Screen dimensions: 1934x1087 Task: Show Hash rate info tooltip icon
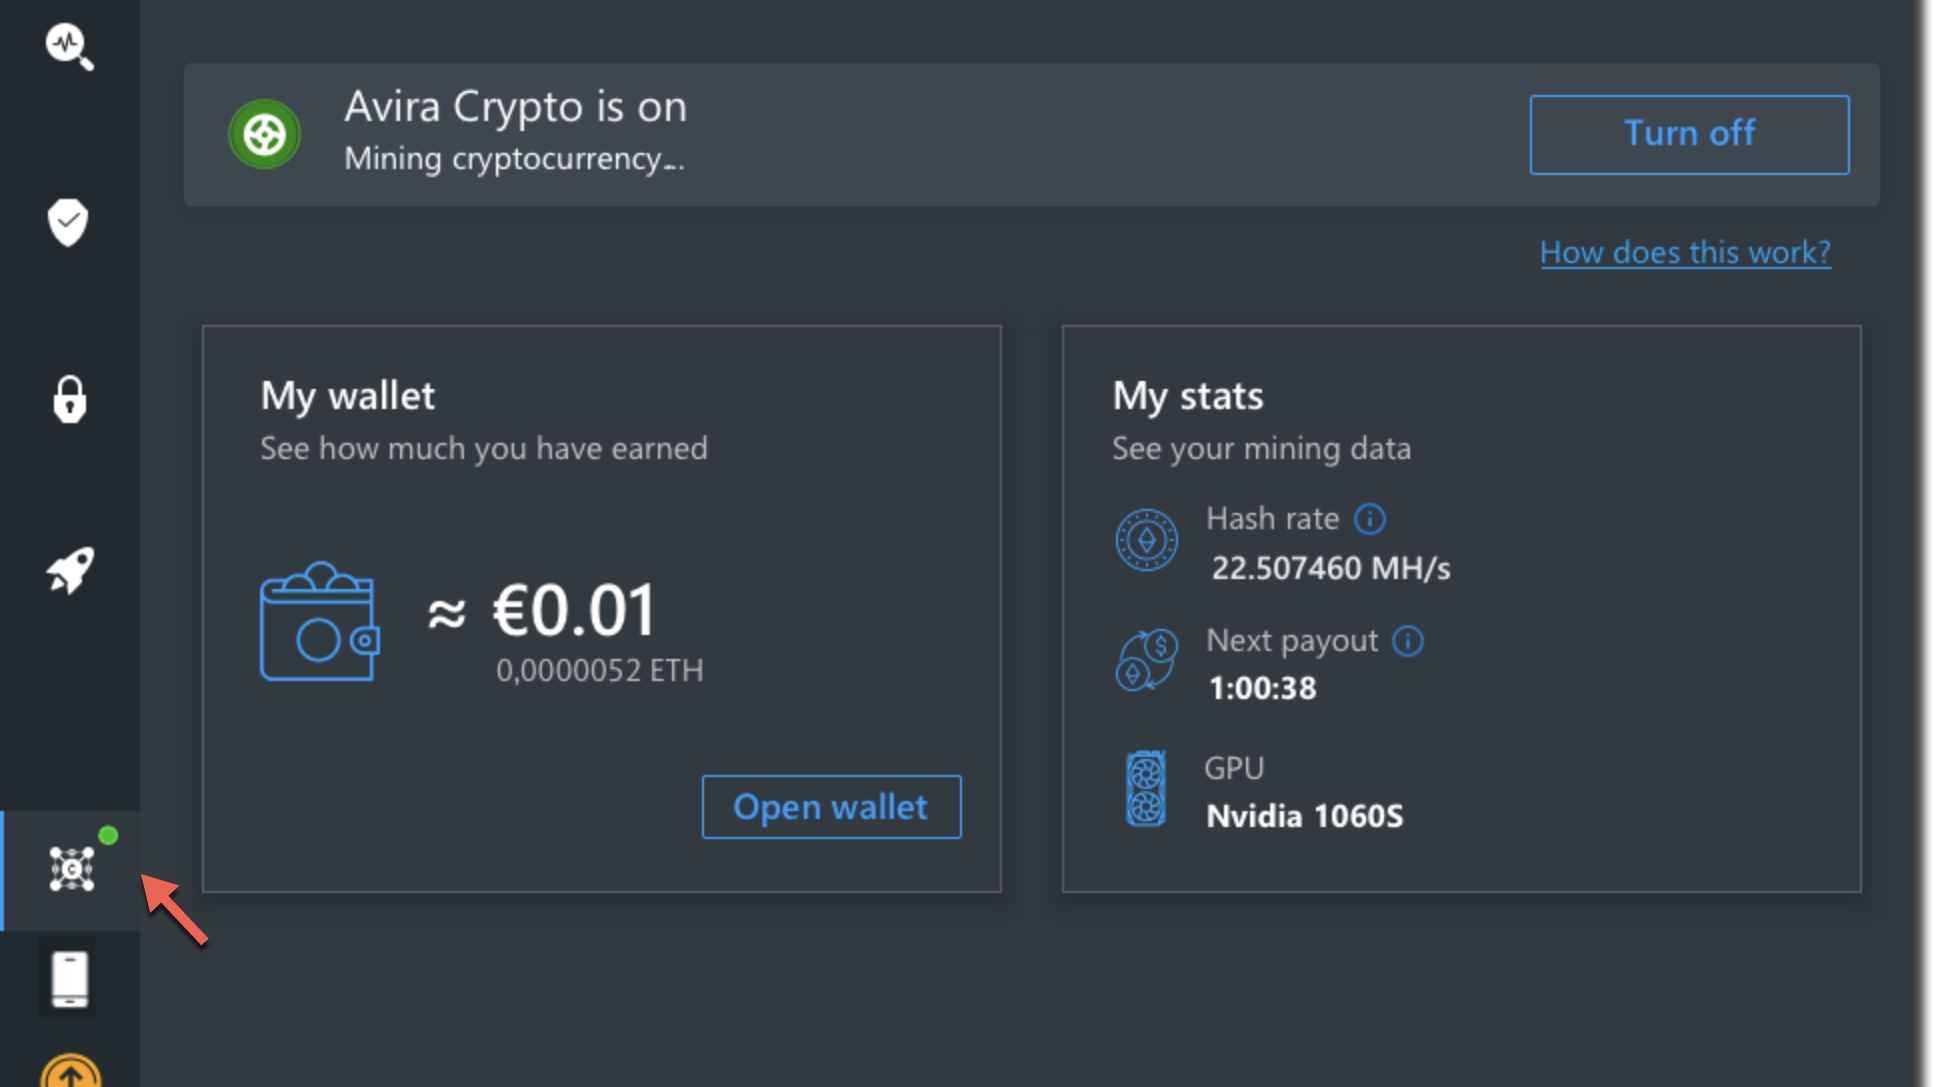point(1369,519)
